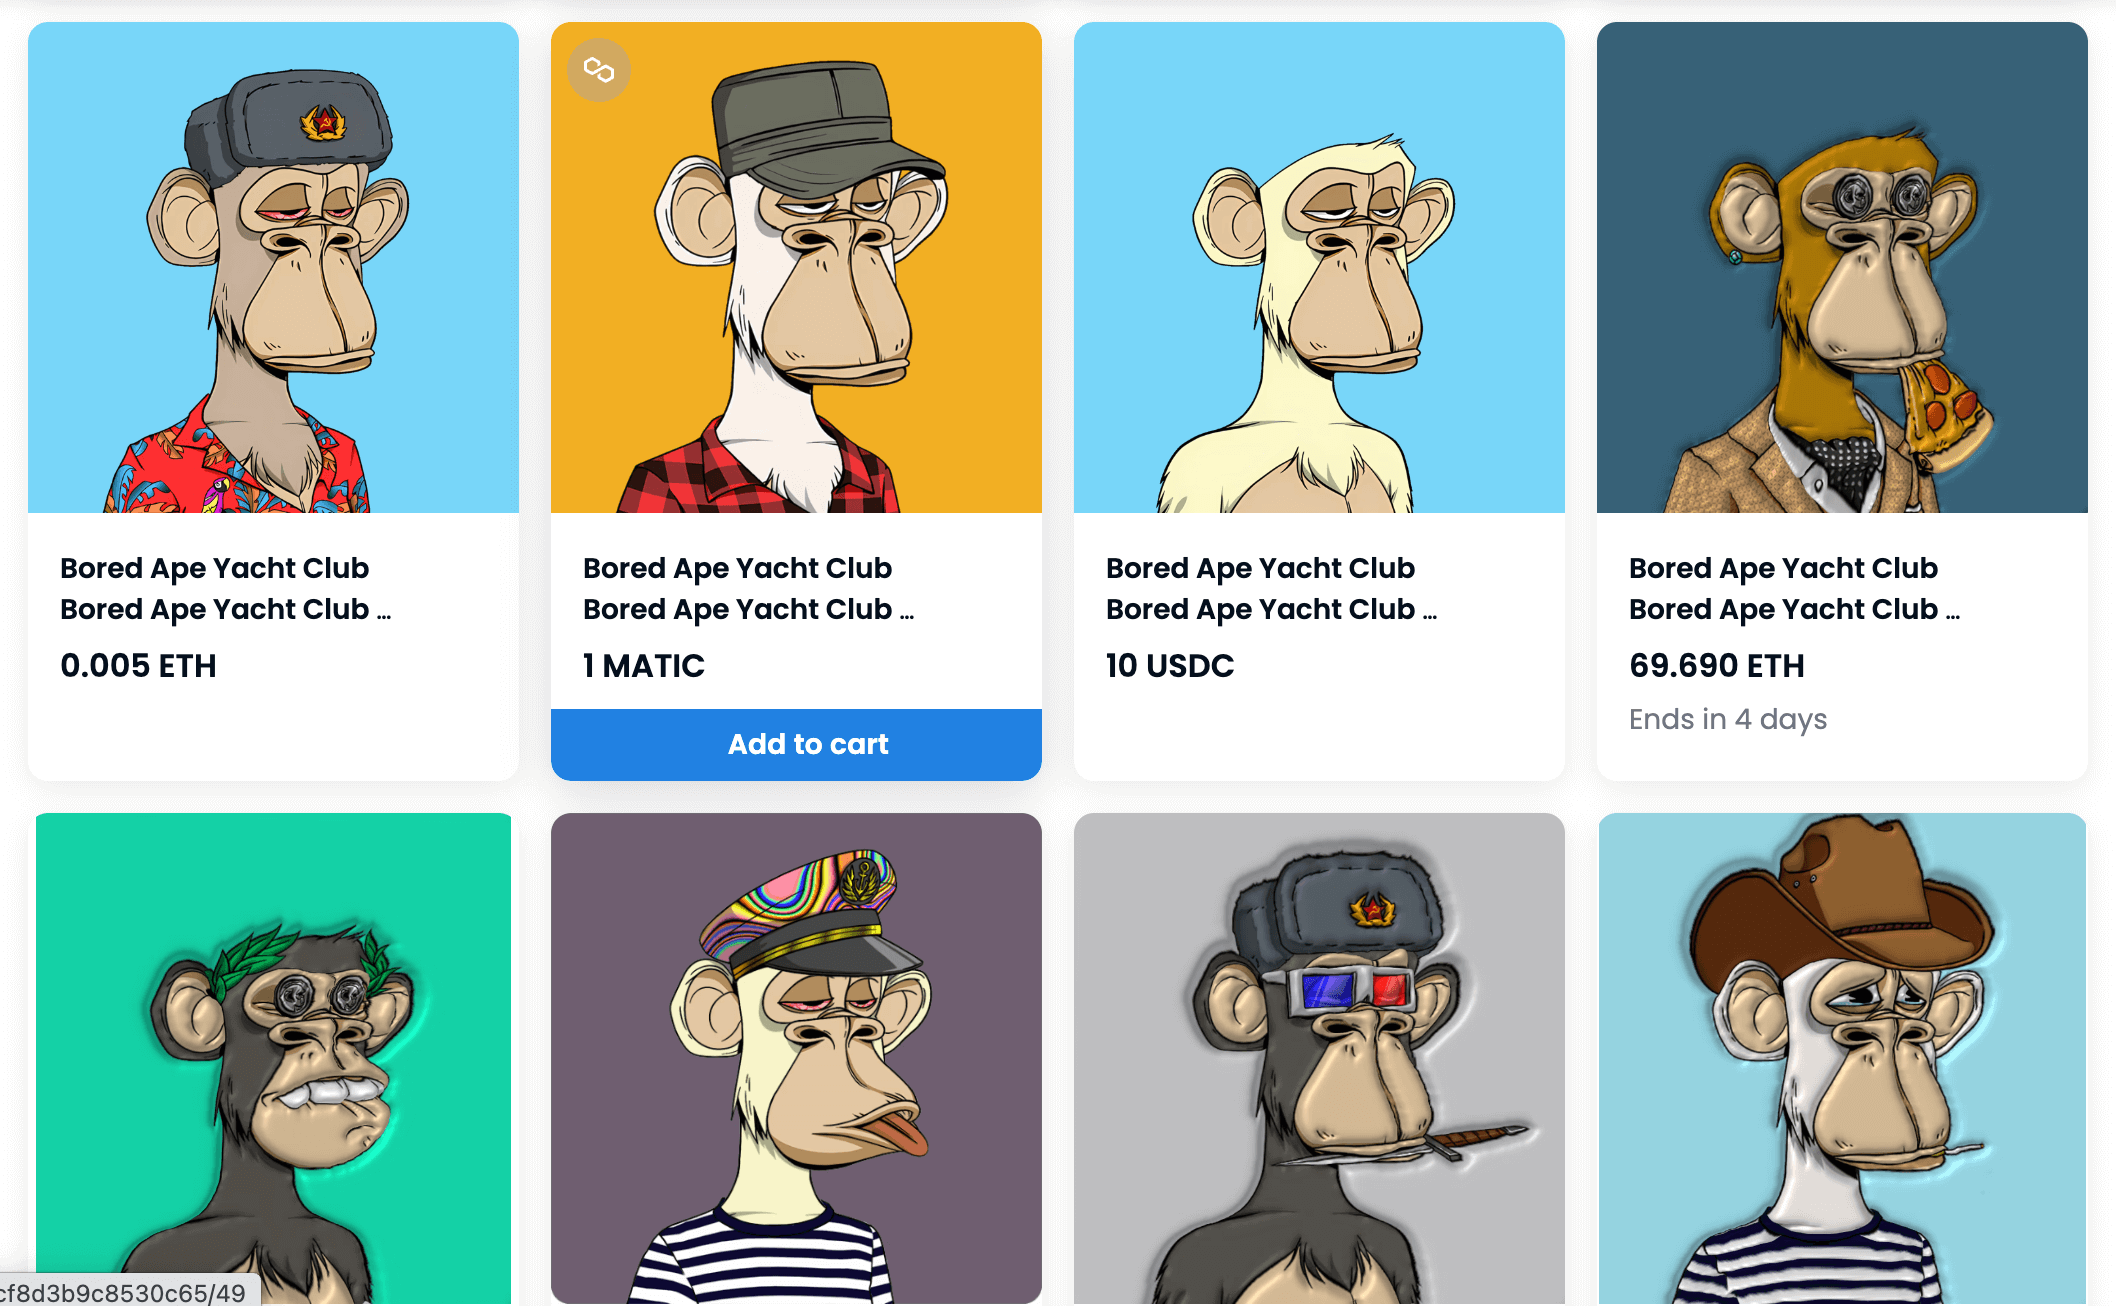Open the laurel wreath ape on green background
Viewport: 2116px width, 1306px height.
pos(273,1058)
